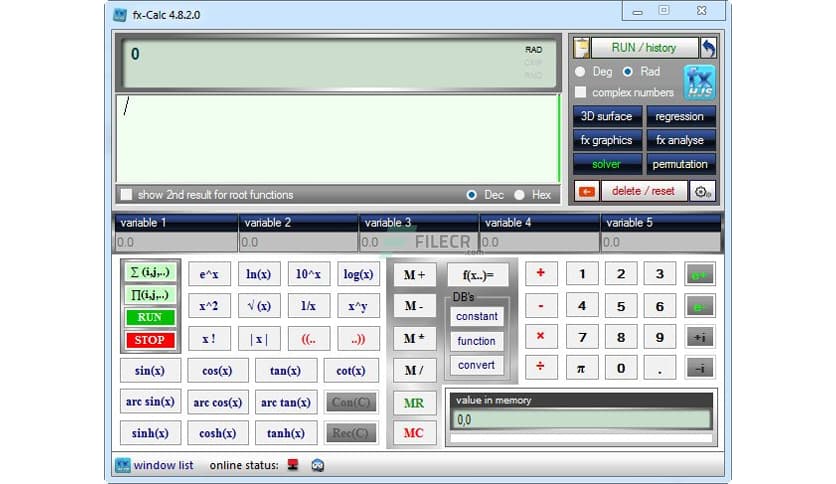The height and width of the screenshot is (484, 836).
Task: Click inside the formula input area
Action: [x=337, y=139]
